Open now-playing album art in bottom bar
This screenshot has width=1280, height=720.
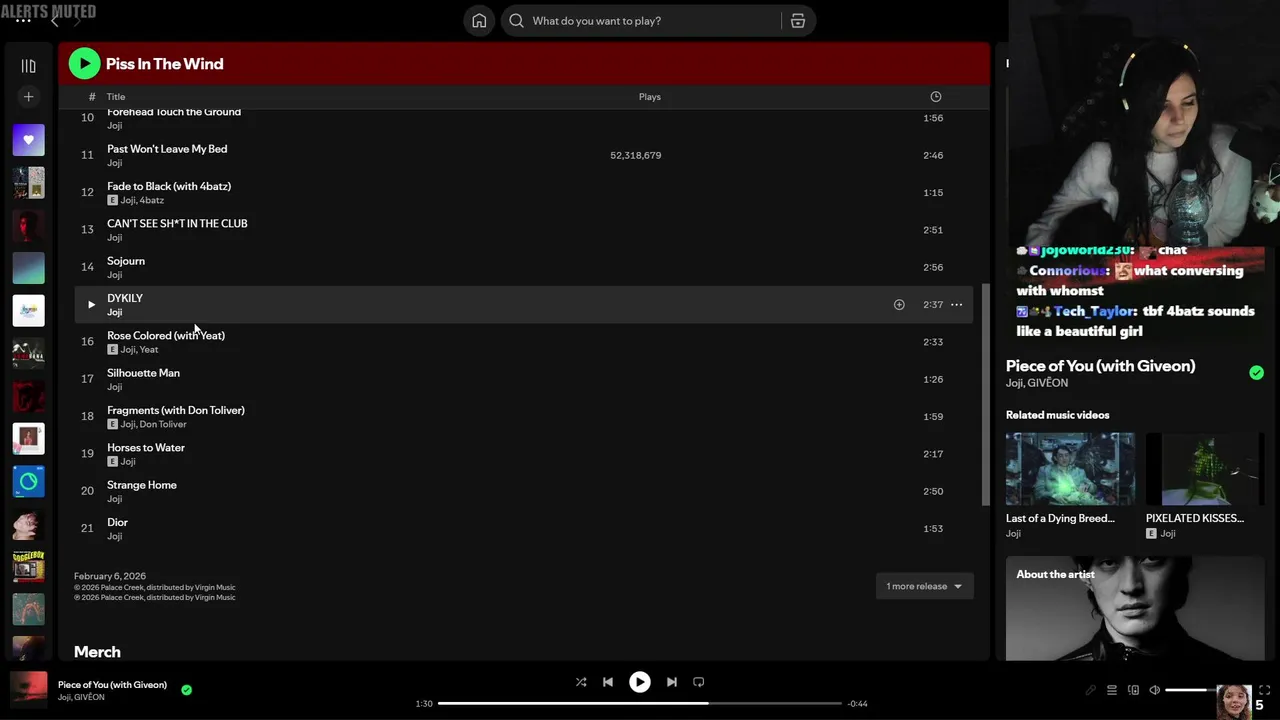(x=28, y=690)
